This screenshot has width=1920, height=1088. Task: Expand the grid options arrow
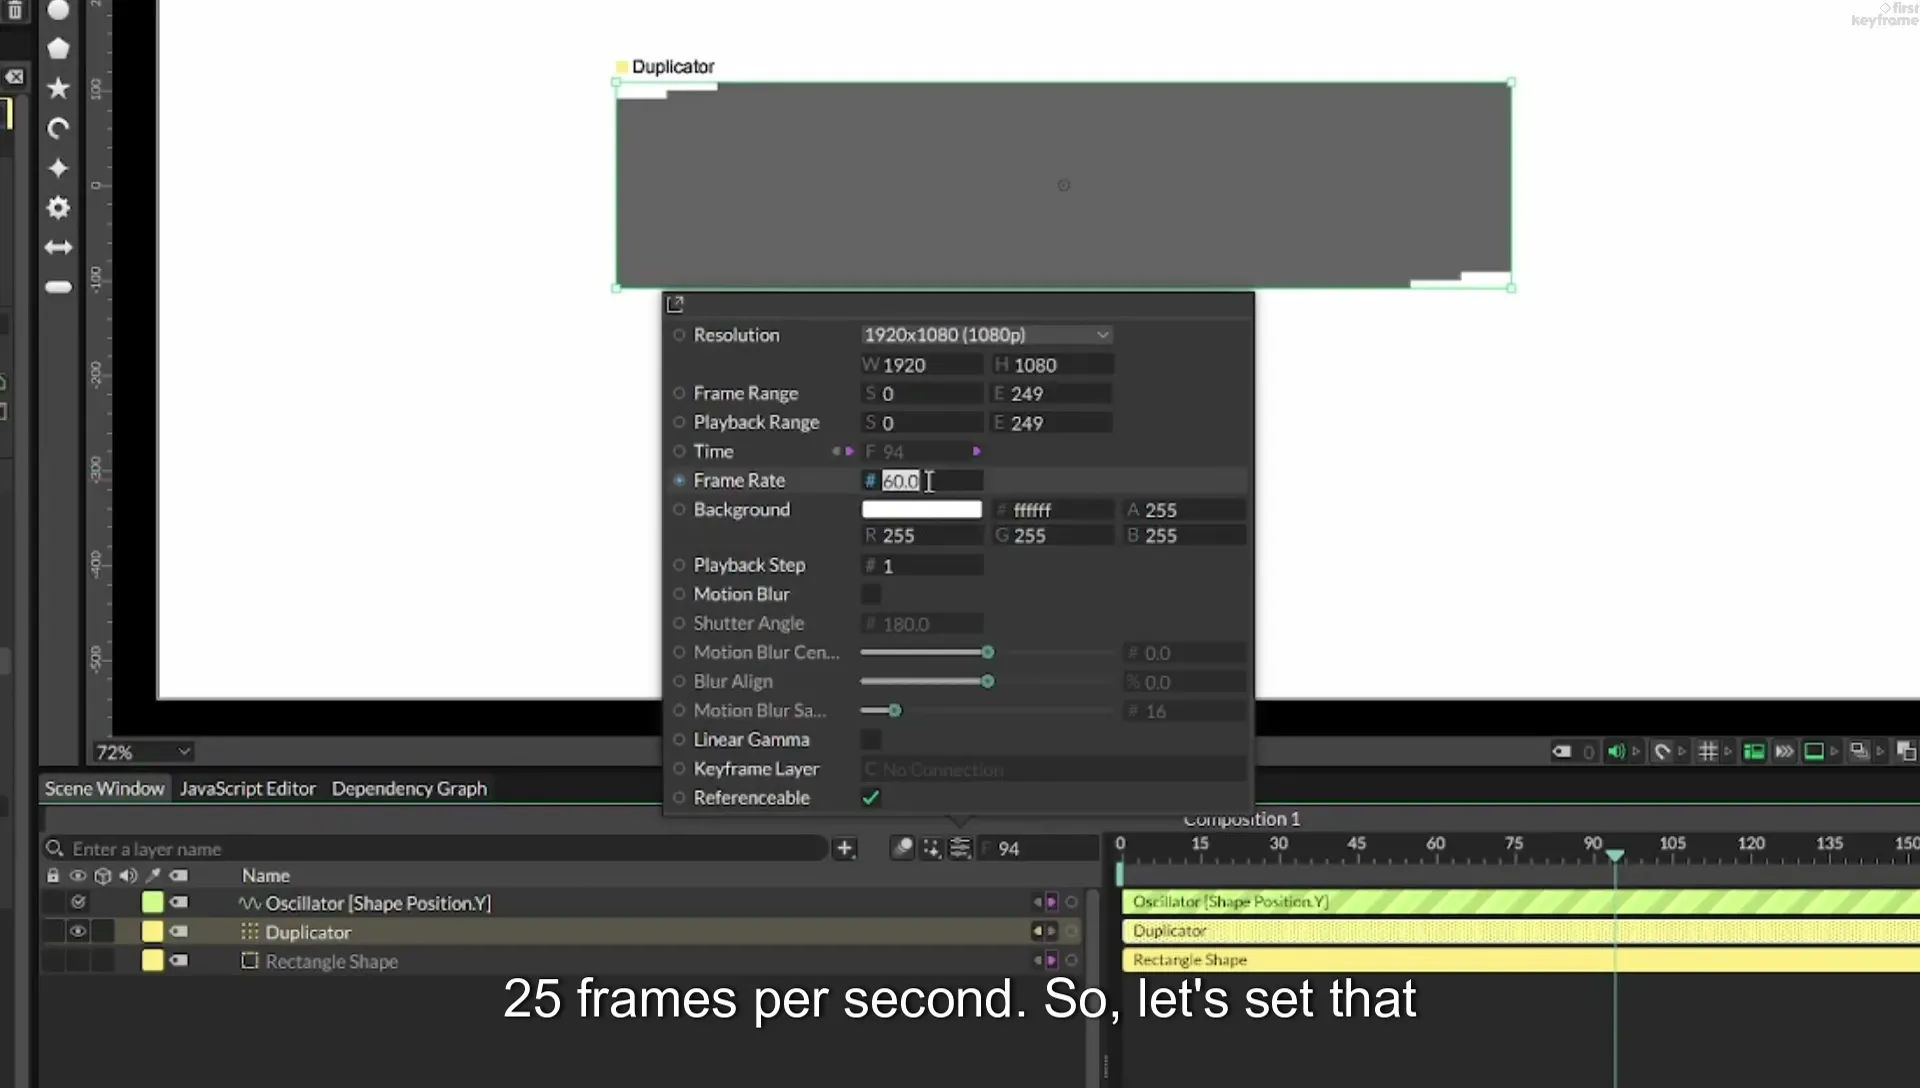tap(1728, 751)
